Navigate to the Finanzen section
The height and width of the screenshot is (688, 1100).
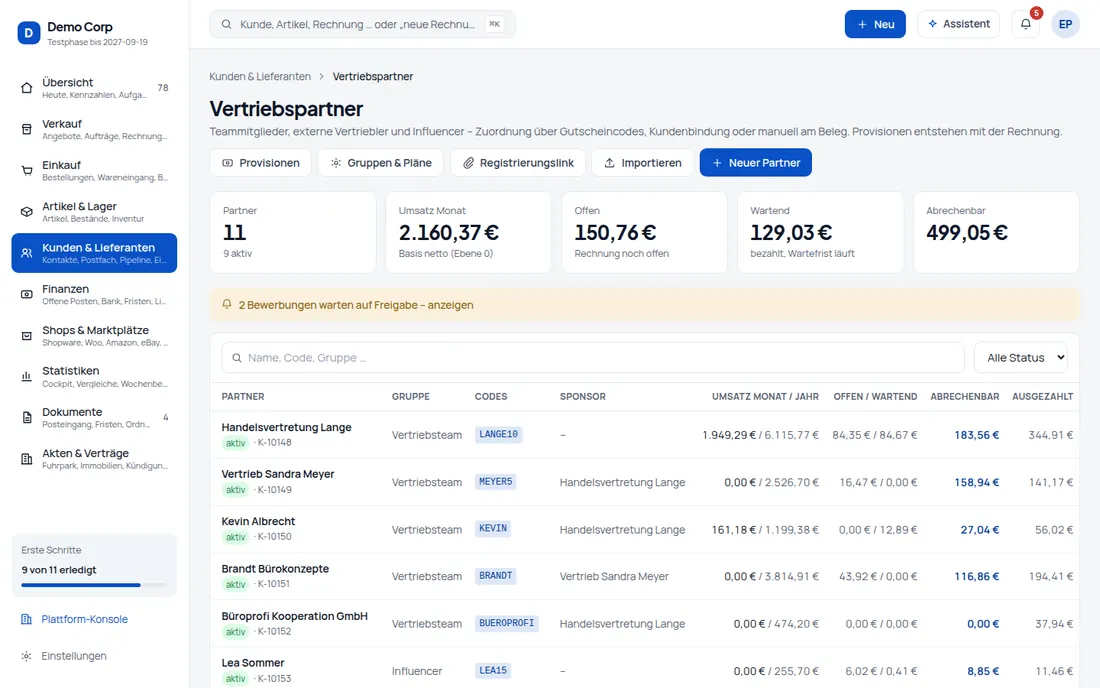[x=94, y=295]
